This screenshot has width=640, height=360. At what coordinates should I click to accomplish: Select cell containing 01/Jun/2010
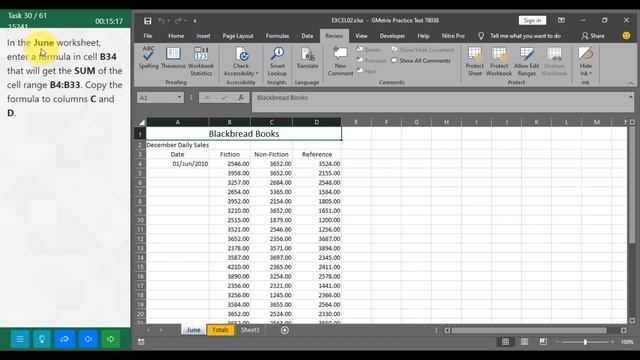pyautogui.click(x=177, y=164)
